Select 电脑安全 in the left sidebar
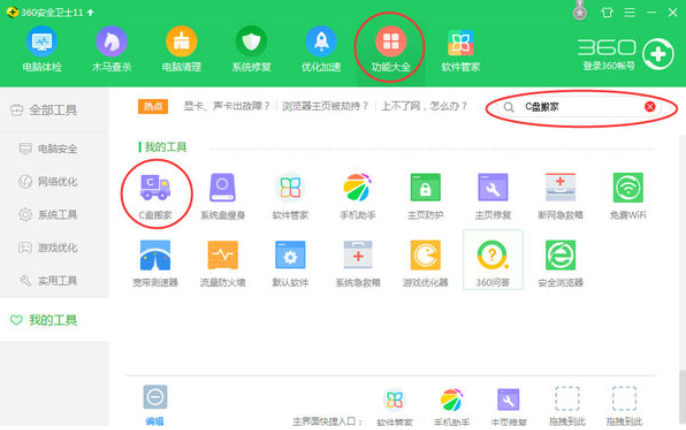 coord(55,149)
